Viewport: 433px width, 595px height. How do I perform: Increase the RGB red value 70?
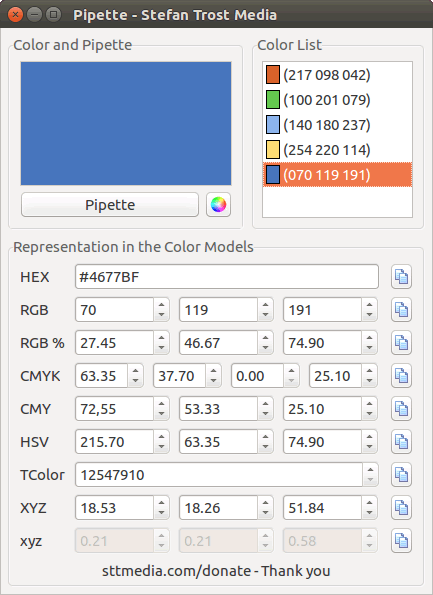coord(161,304)
